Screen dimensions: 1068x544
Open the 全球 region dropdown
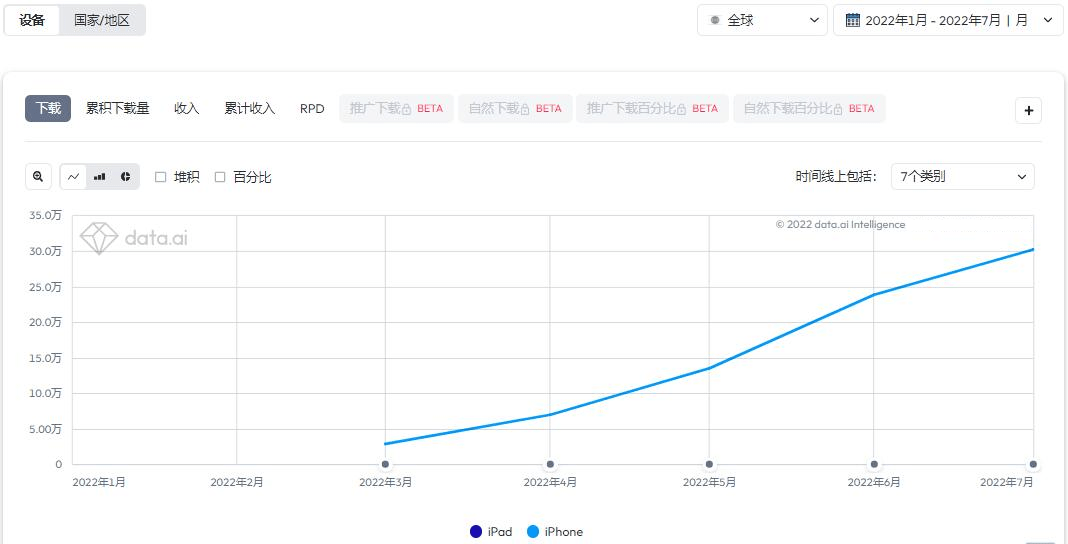pyautogui.click(x=762, y=20)
